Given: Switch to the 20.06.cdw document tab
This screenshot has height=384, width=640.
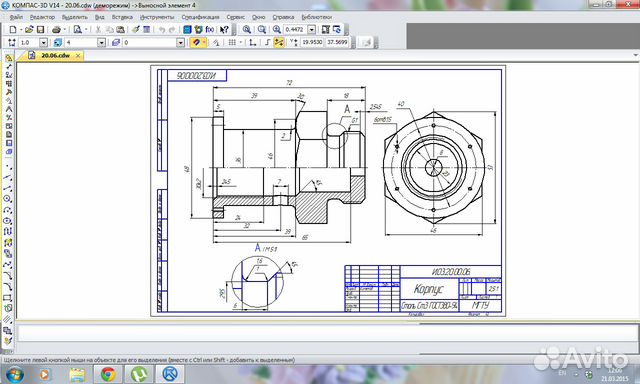Looking at the screenshot, I should coord(55,55).
